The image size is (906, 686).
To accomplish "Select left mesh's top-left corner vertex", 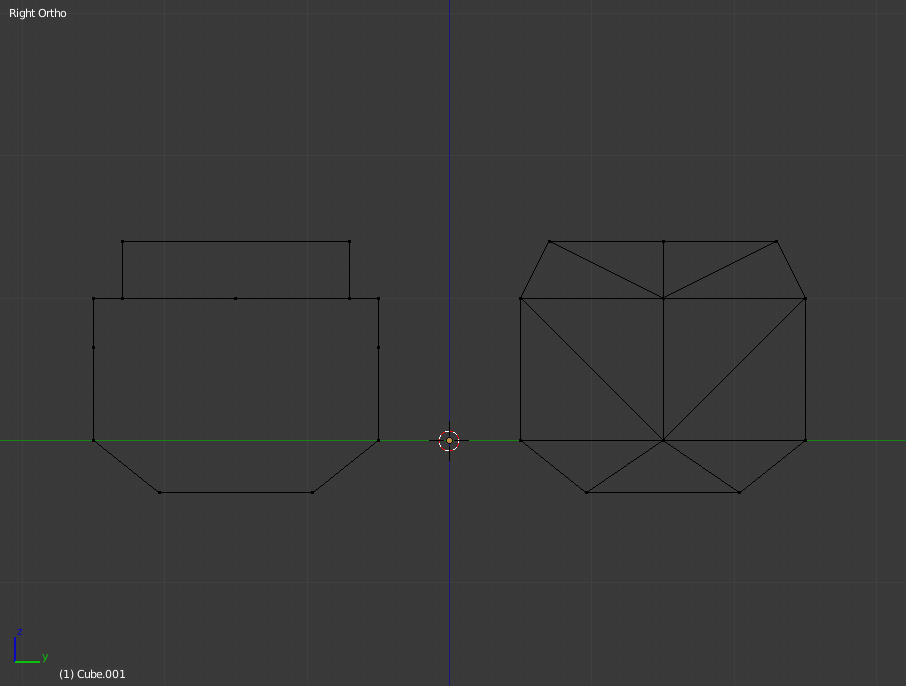I will pos(122,242).
